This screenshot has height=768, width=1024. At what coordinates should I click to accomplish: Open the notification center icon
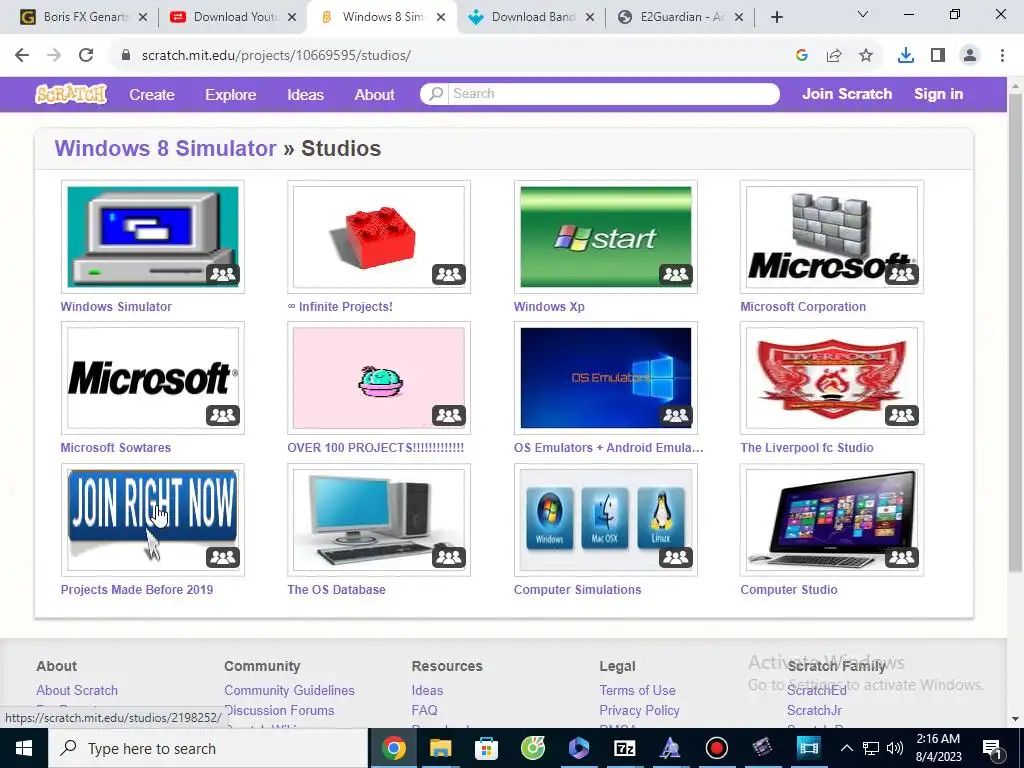click(x=991, y=748)
